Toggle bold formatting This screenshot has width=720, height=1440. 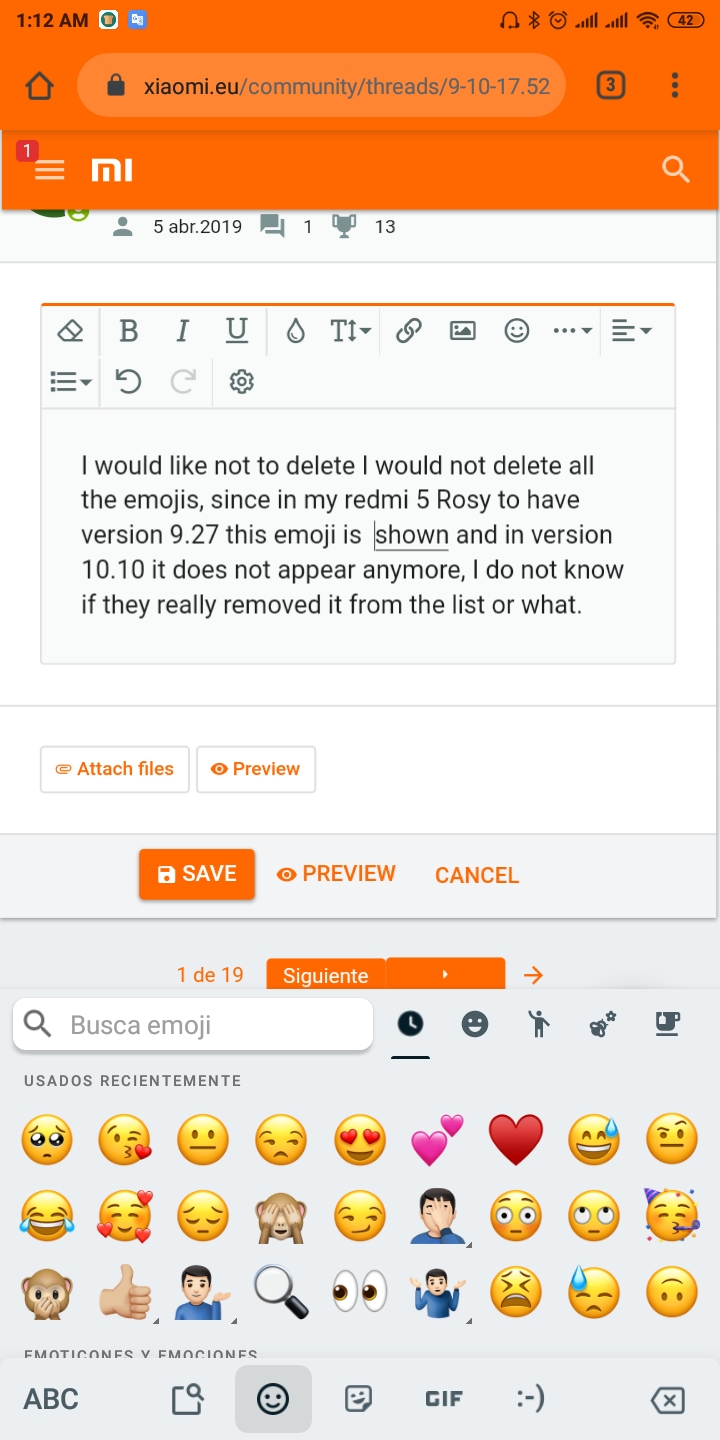tap(128, 331)
